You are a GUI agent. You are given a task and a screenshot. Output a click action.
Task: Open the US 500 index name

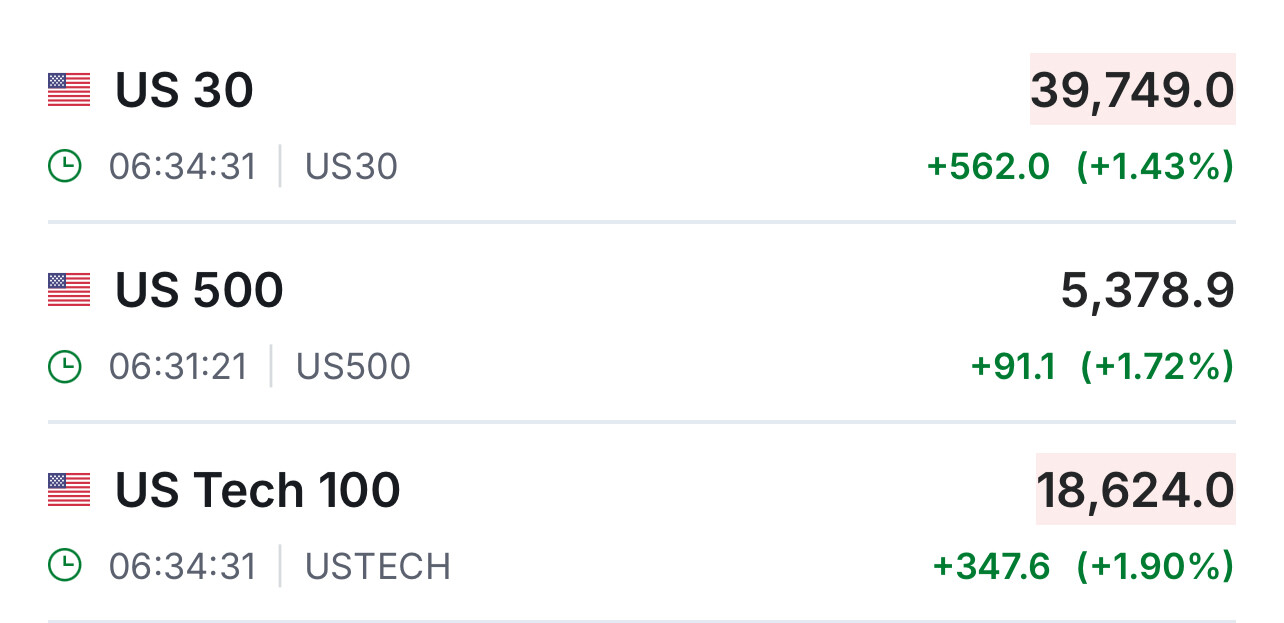point(199,291)
